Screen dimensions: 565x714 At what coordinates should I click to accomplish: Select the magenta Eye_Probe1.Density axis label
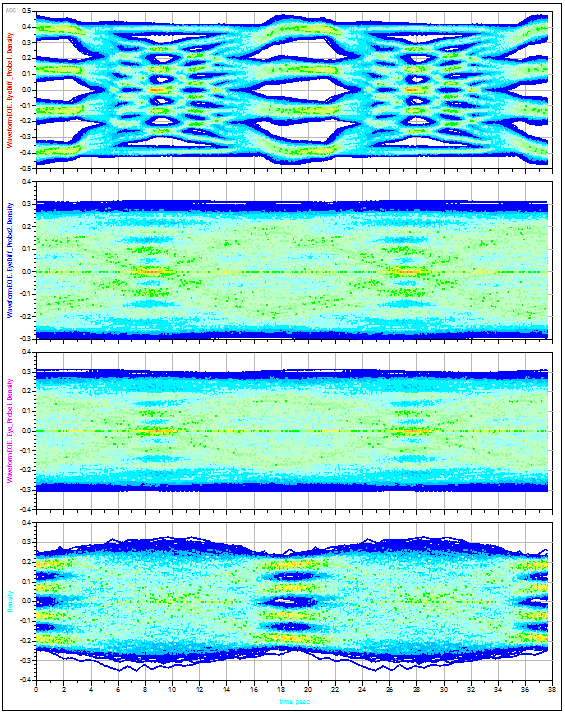(x=10, y=431)
